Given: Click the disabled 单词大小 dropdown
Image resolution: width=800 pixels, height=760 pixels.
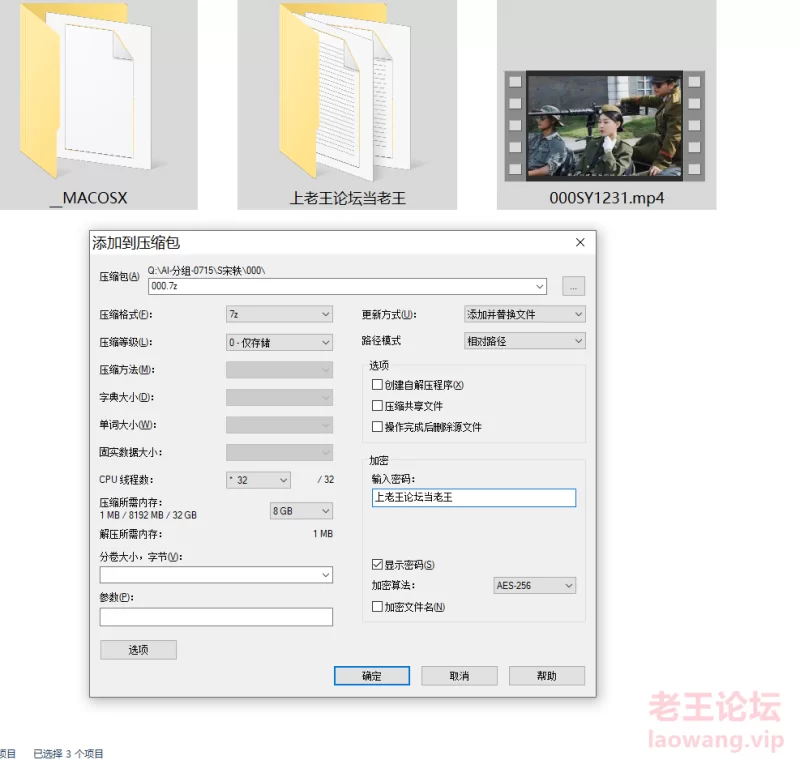Looking at the screenshot, I should 279,425.
